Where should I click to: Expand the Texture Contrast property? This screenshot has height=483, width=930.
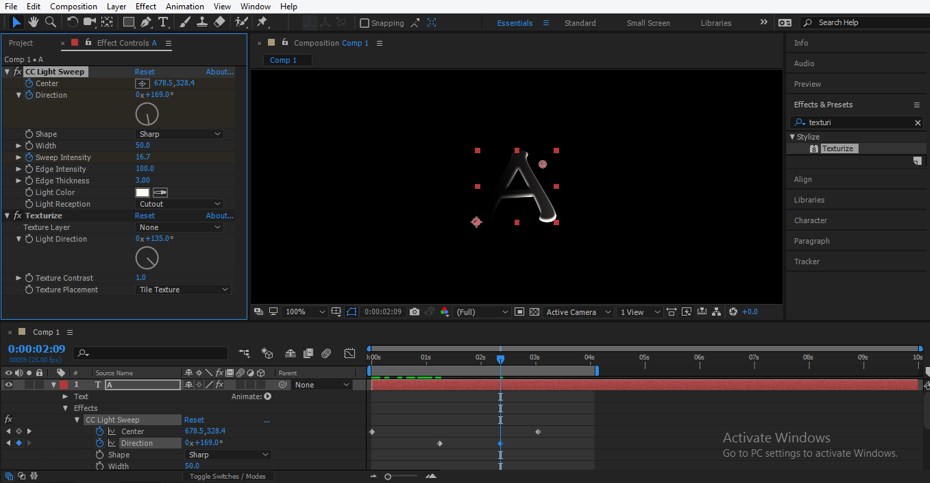click(18, 278)
